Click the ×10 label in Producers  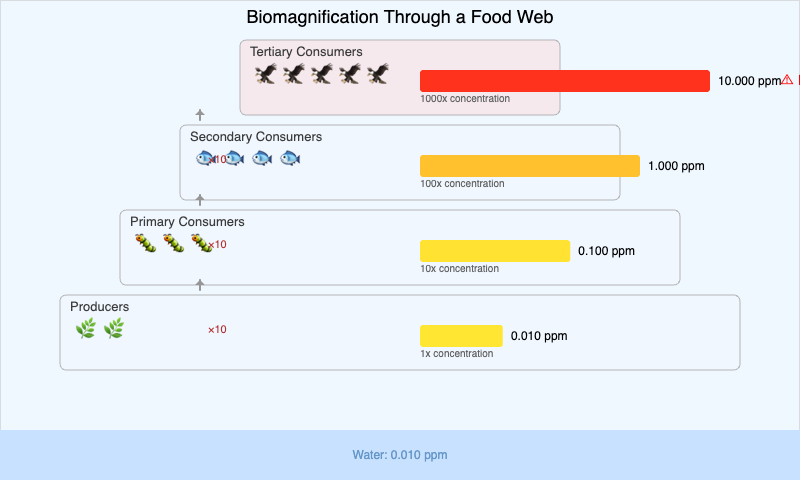click(217, 330)
